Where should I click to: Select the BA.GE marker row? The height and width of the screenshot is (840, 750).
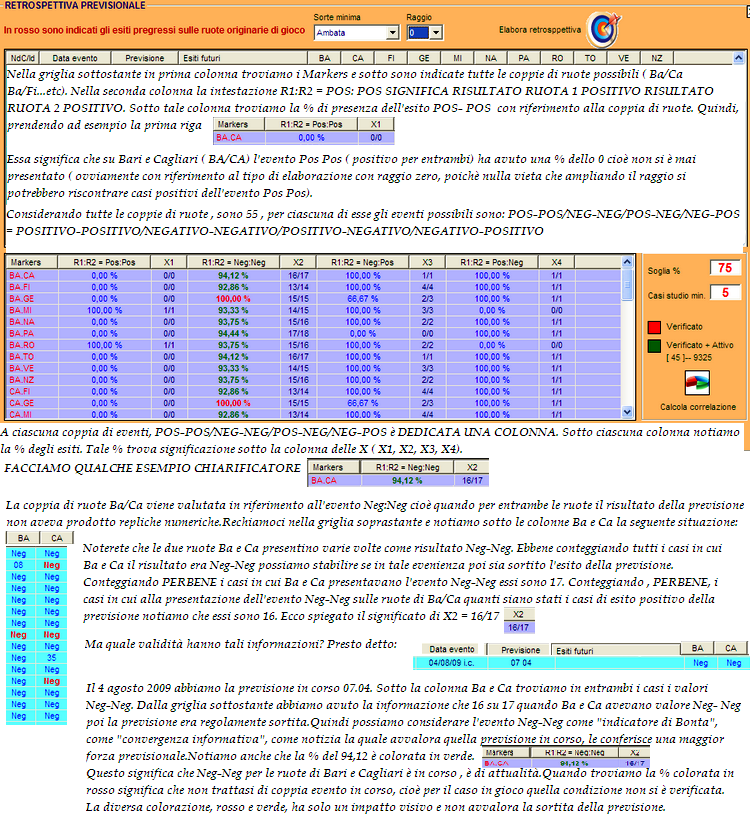[x=314, y=298]
